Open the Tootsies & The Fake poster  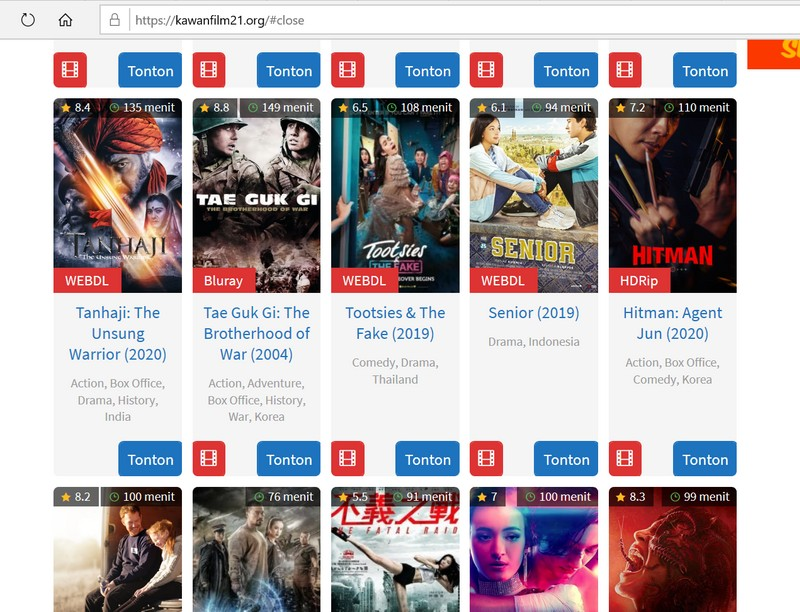click(x=395, y=195)
